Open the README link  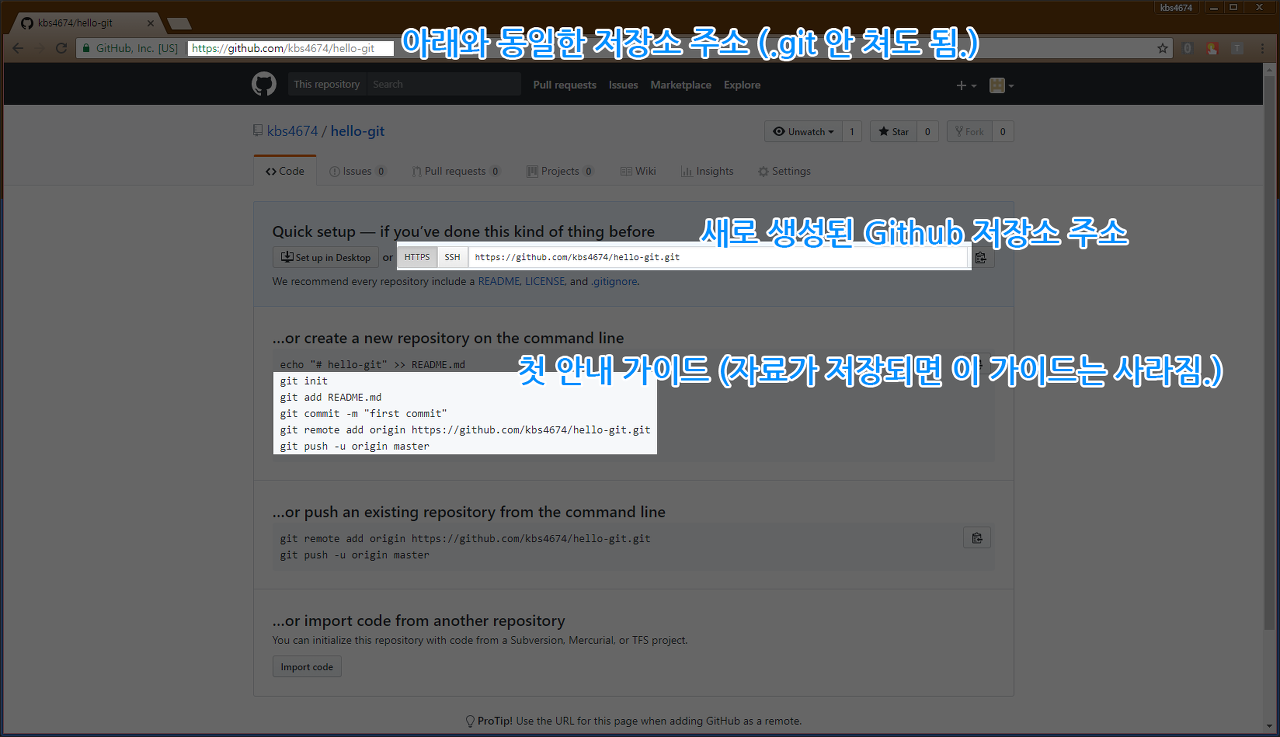tap(498, 281)
